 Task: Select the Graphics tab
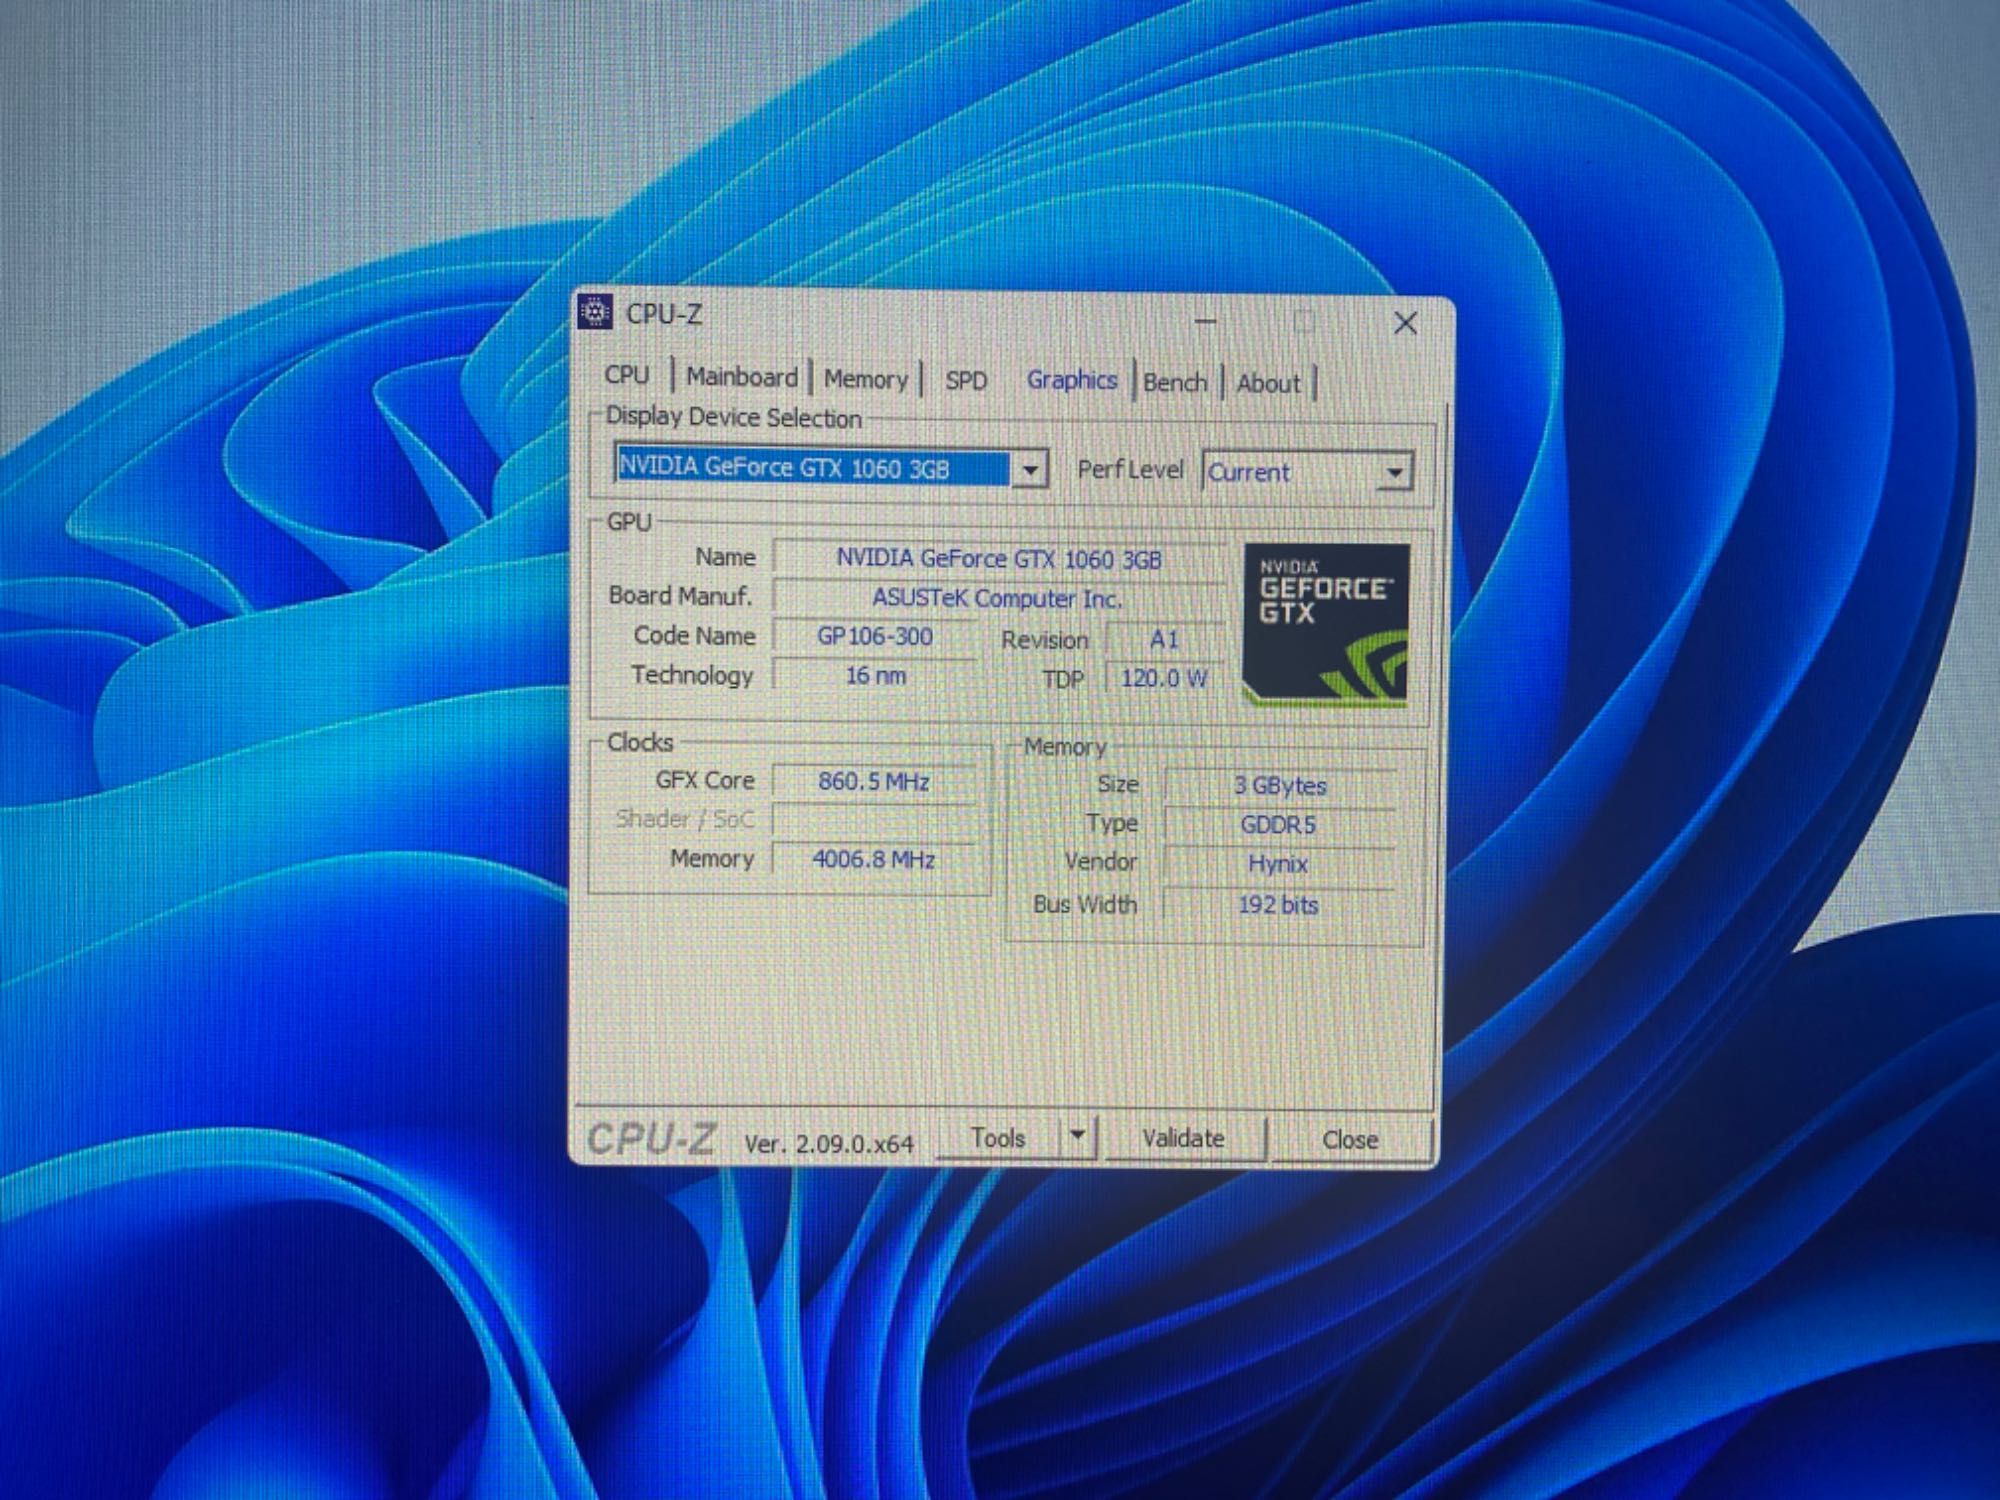click(1072, 380)
